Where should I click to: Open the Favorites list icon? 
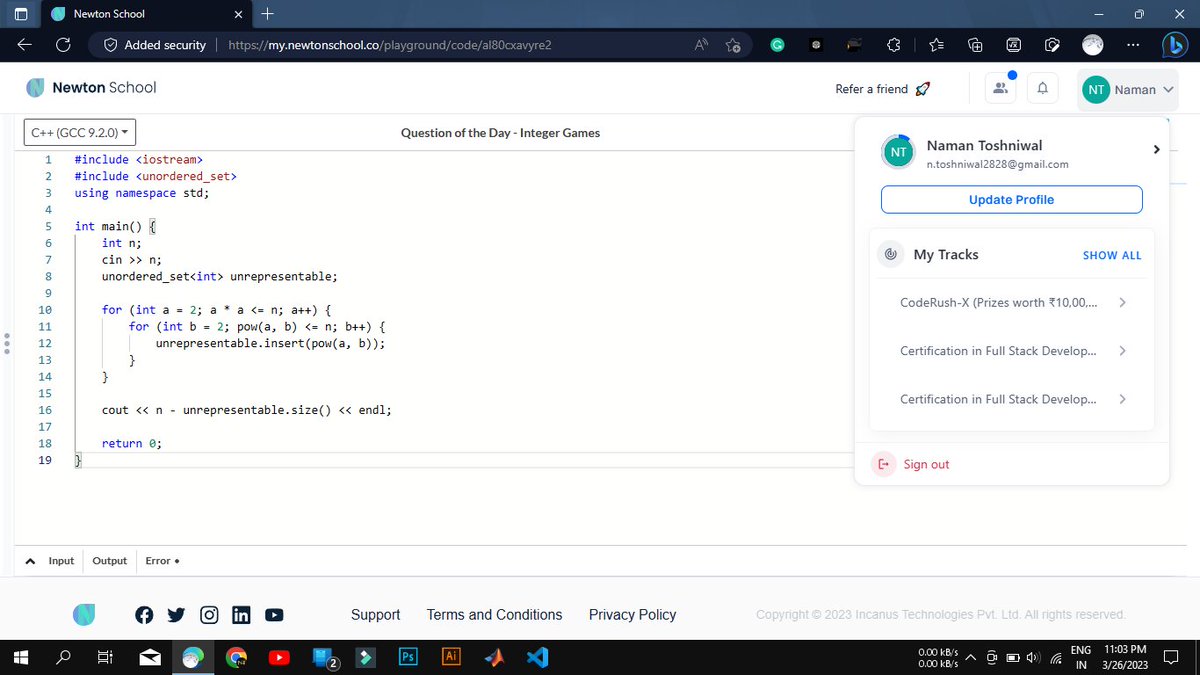[936, 45]
